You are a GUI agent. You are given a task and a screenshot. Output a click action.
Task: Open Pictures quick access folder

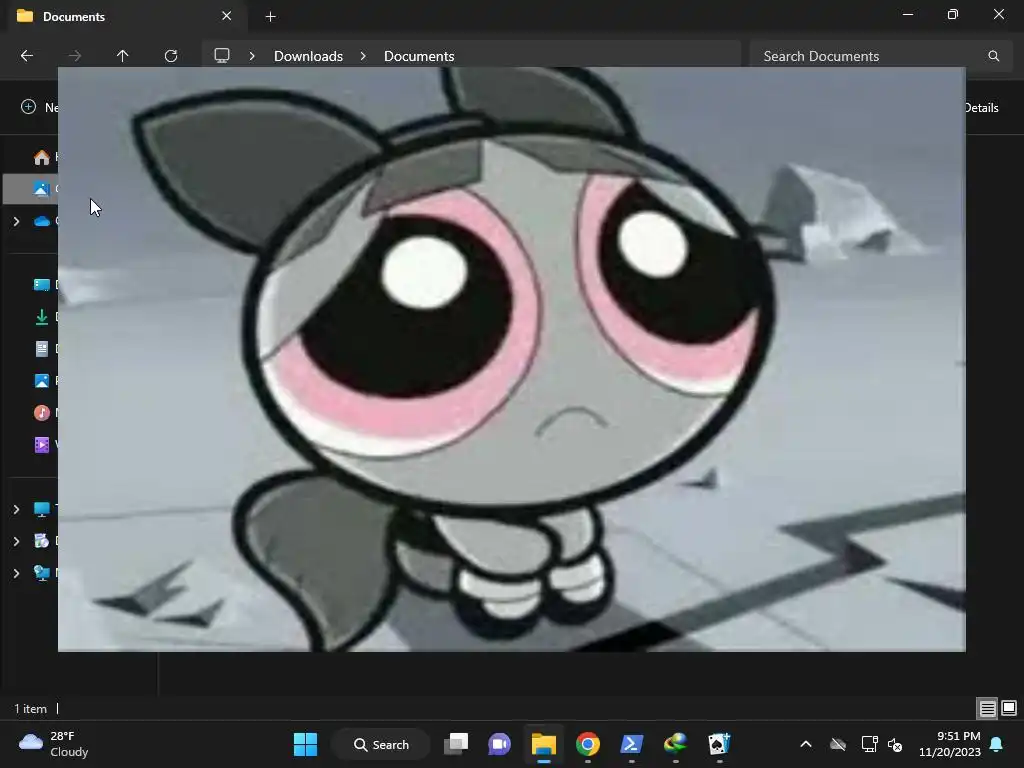click(42, 381)
